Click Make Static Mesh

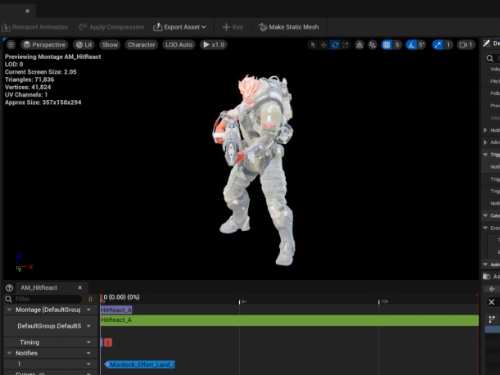289,27
